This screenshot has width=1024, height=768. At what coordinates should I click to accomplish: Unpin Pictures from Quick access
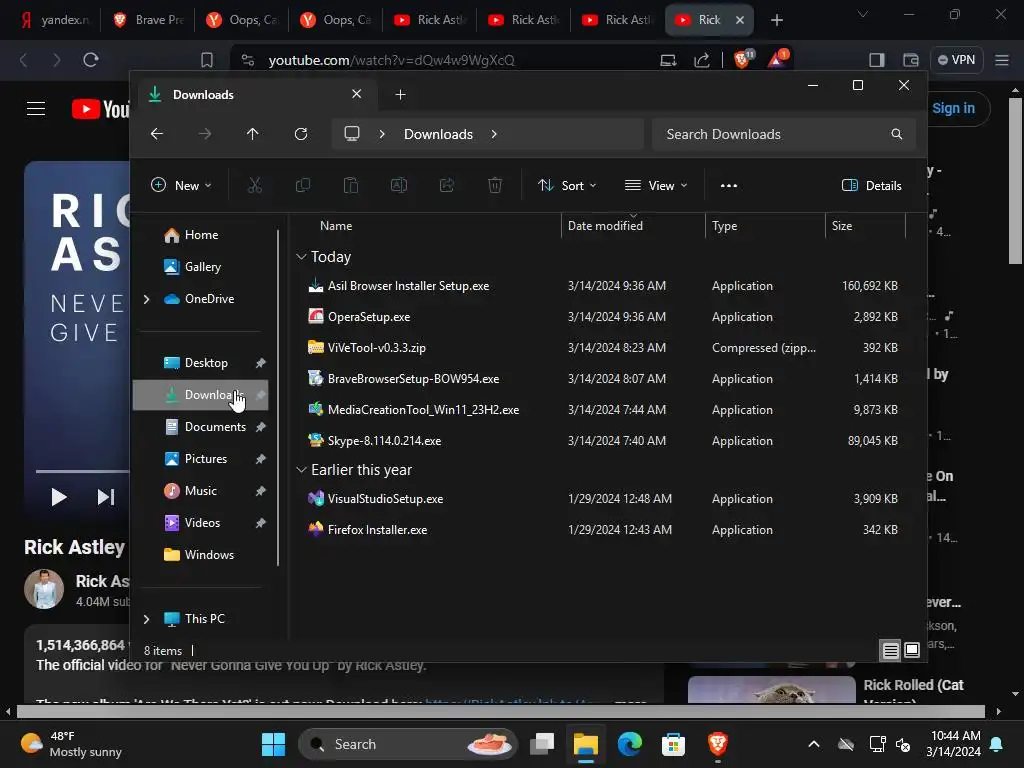click(261, 458)
